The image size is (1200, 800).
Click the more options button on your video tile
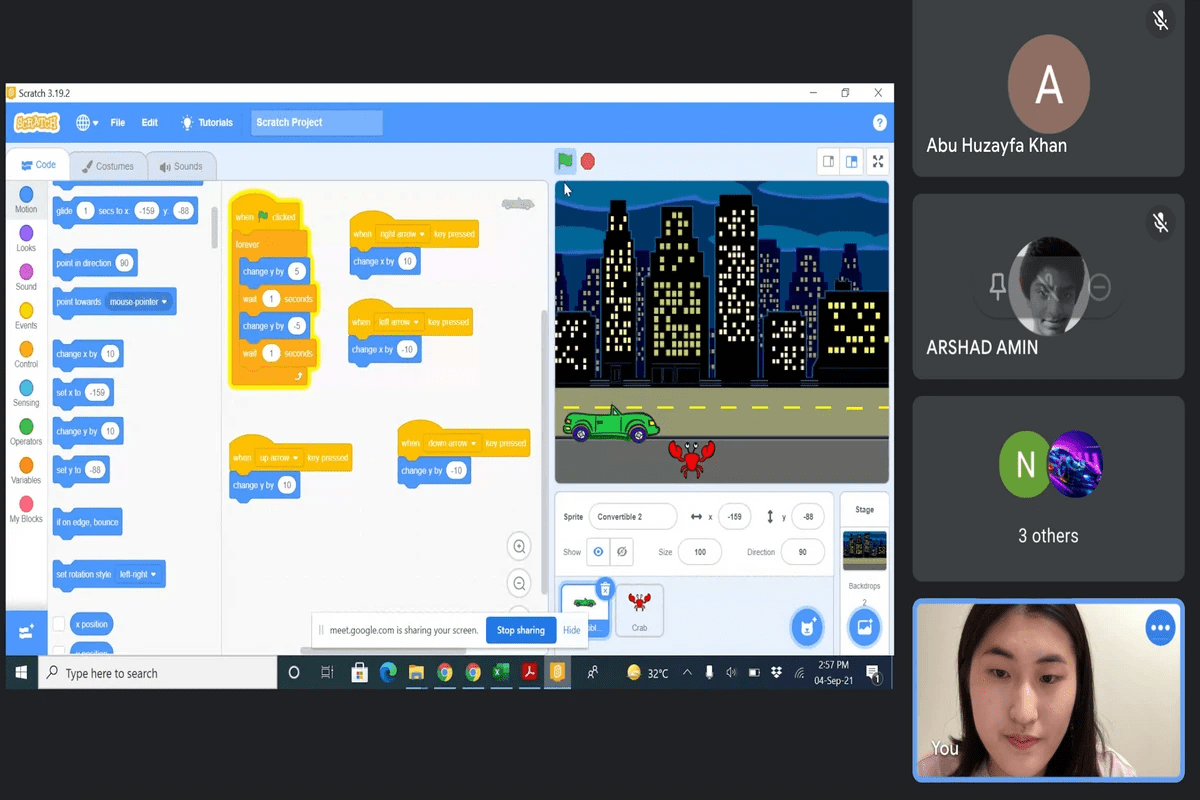click(1160, 628)
